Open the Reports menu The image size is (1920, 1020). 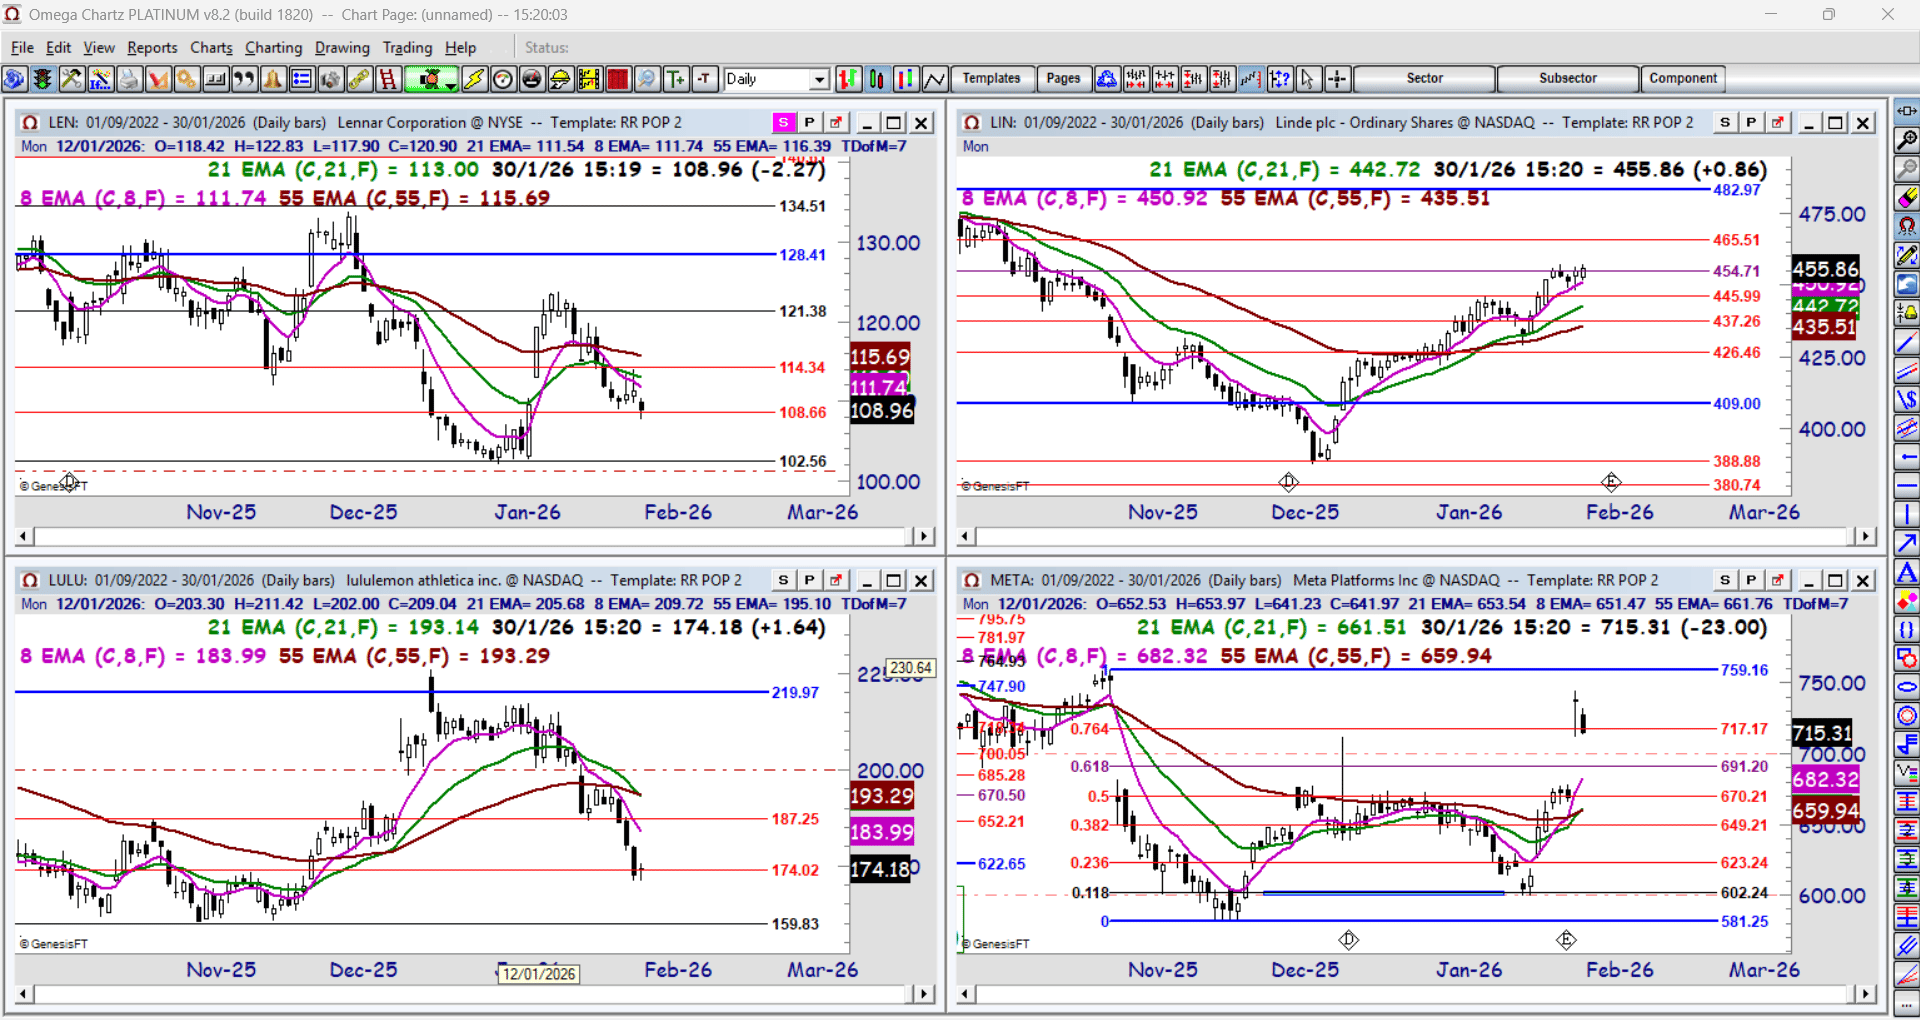pos(152,47)
